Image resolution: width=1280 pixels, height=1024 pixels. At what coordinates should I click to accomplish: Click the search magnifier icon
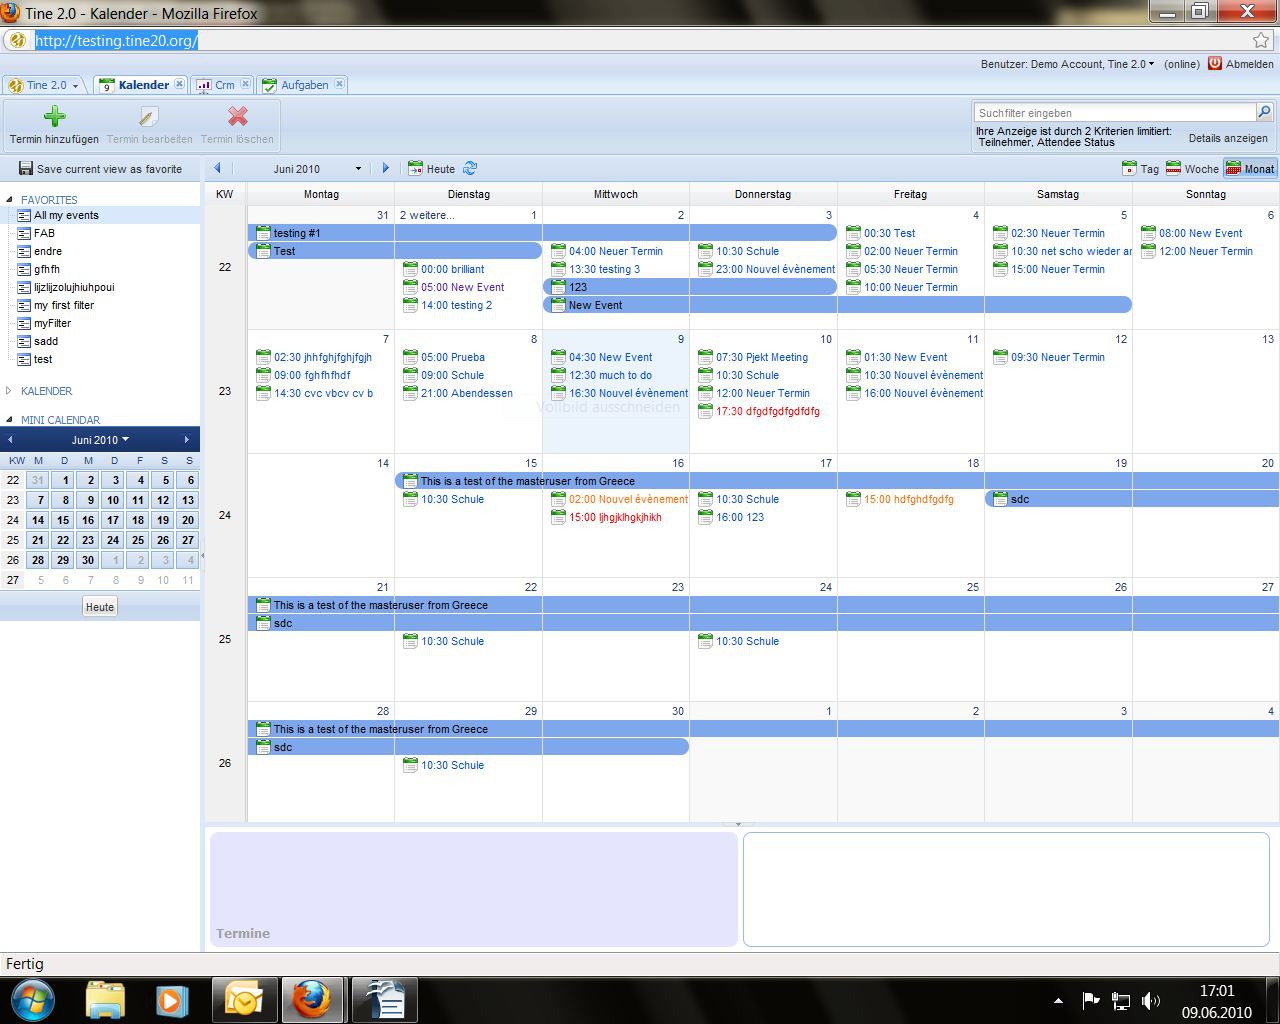pyautogui.click(x=1264, y=112)
